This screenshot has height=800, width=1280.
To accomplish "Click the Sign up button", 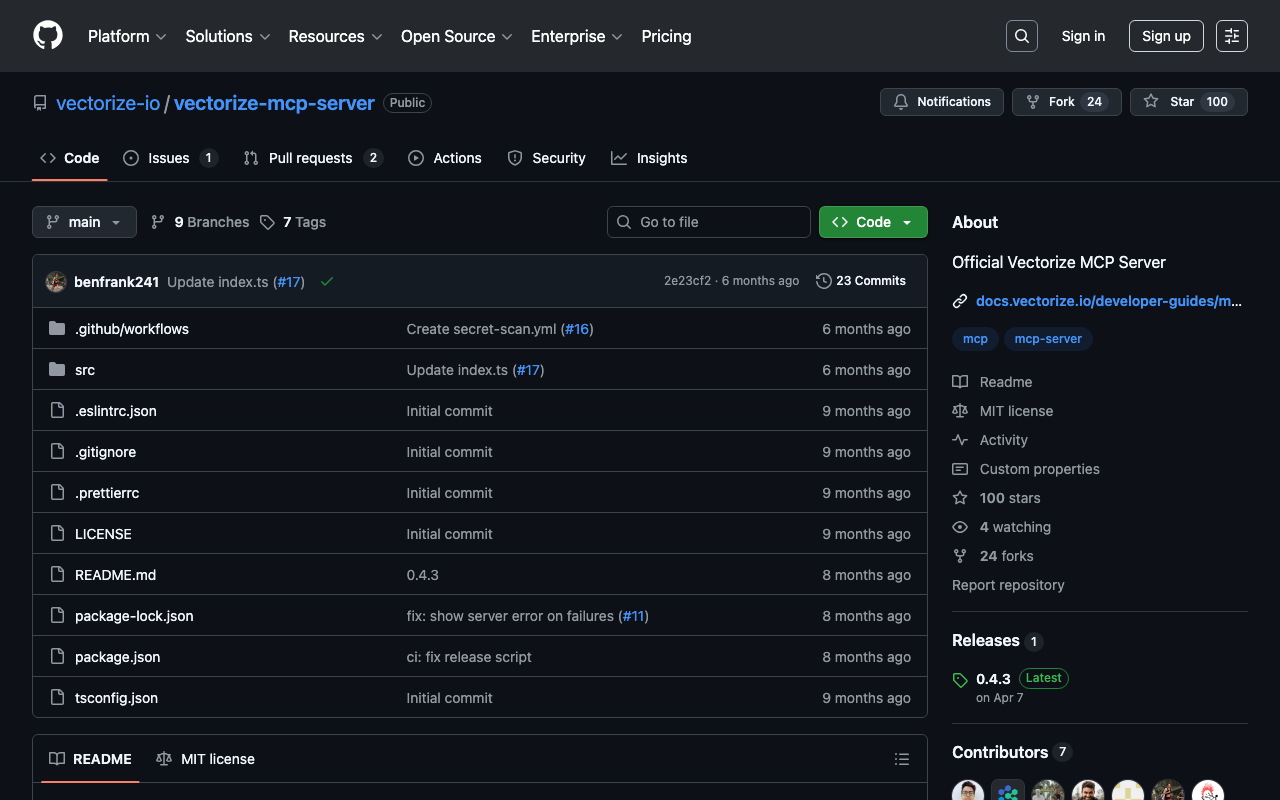I will click(x=1166, y=36).
